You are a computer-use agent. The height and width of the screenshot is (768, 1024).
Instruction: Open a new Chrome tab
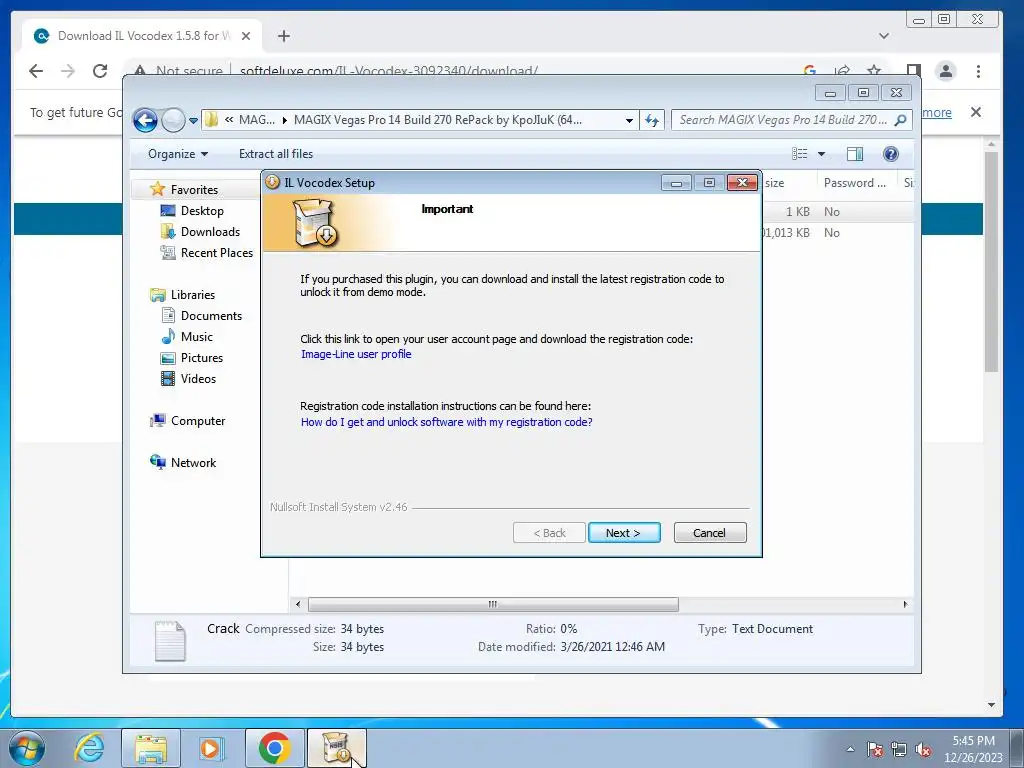coord(283,36)
